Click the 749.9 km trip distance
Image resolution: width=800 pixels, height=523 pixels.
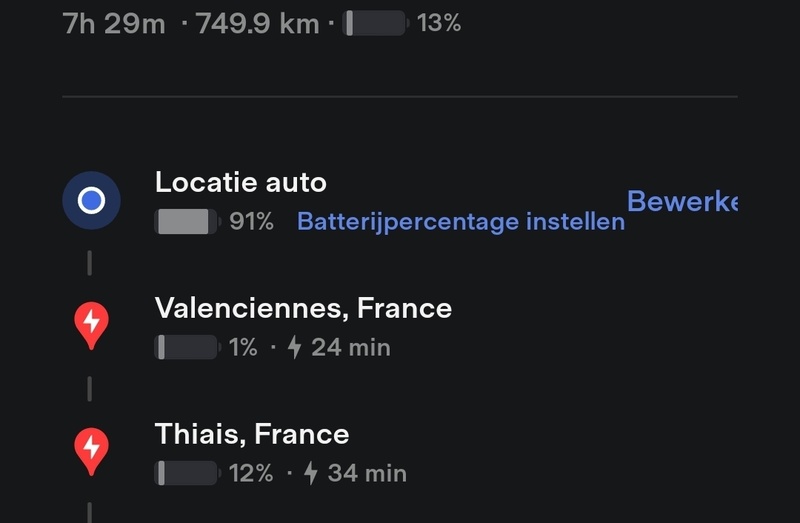tap(258, 23)
